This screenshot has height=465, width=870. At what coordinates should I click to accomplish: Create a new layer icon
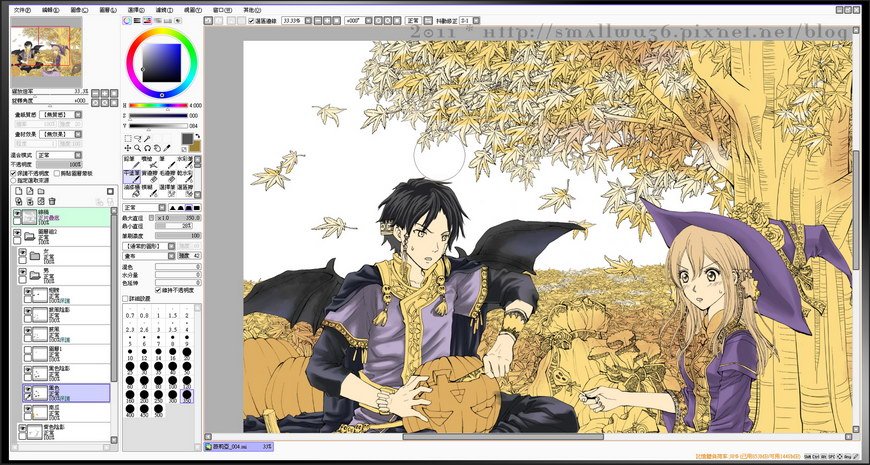click(x=18, y=191)
